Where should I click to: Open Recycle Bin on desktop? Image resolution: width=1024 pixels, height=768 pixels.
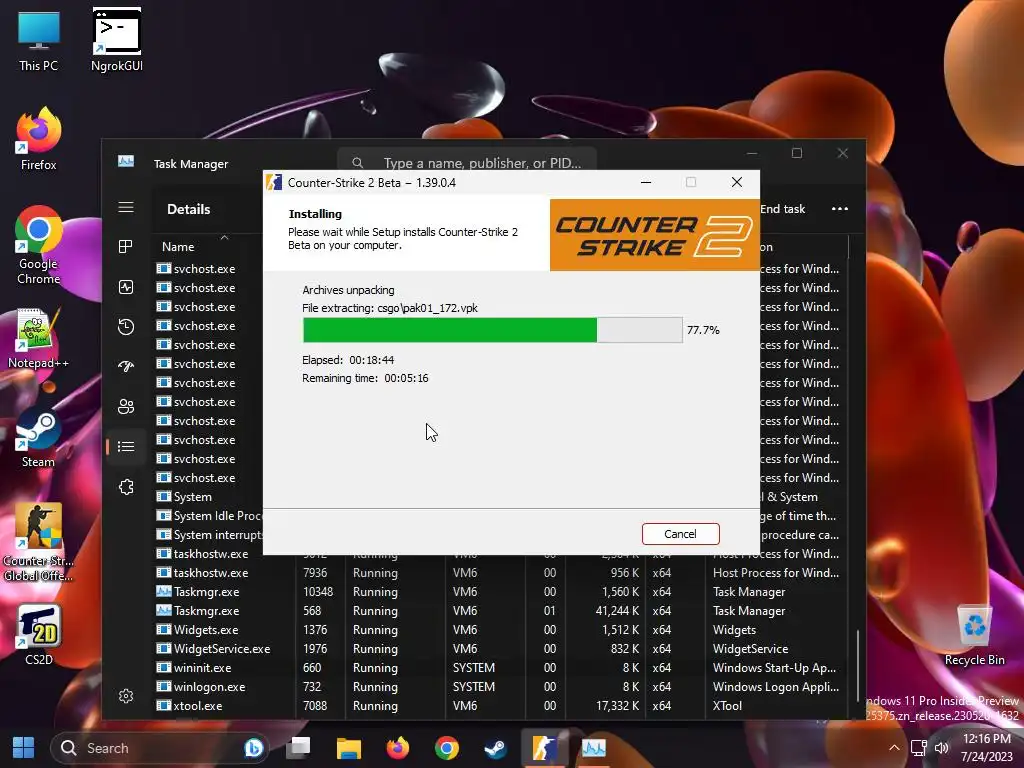click(x=974, y=635)
